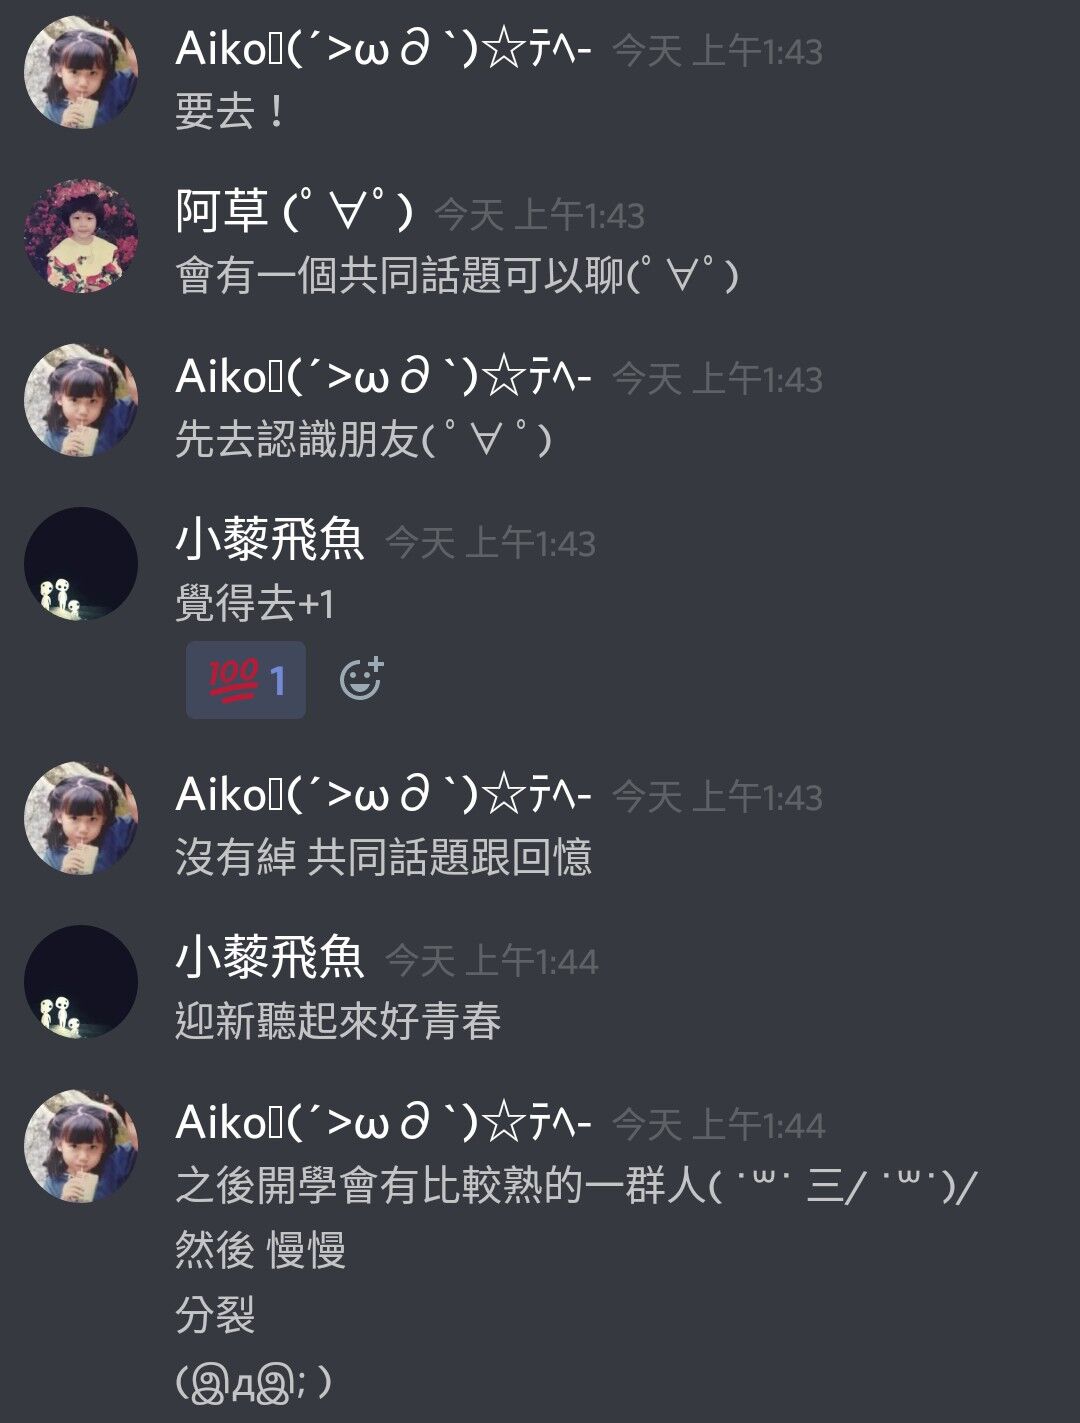Click the 小藜飛魚 username above 迎新聽起來好青春

tap(270, 959)
